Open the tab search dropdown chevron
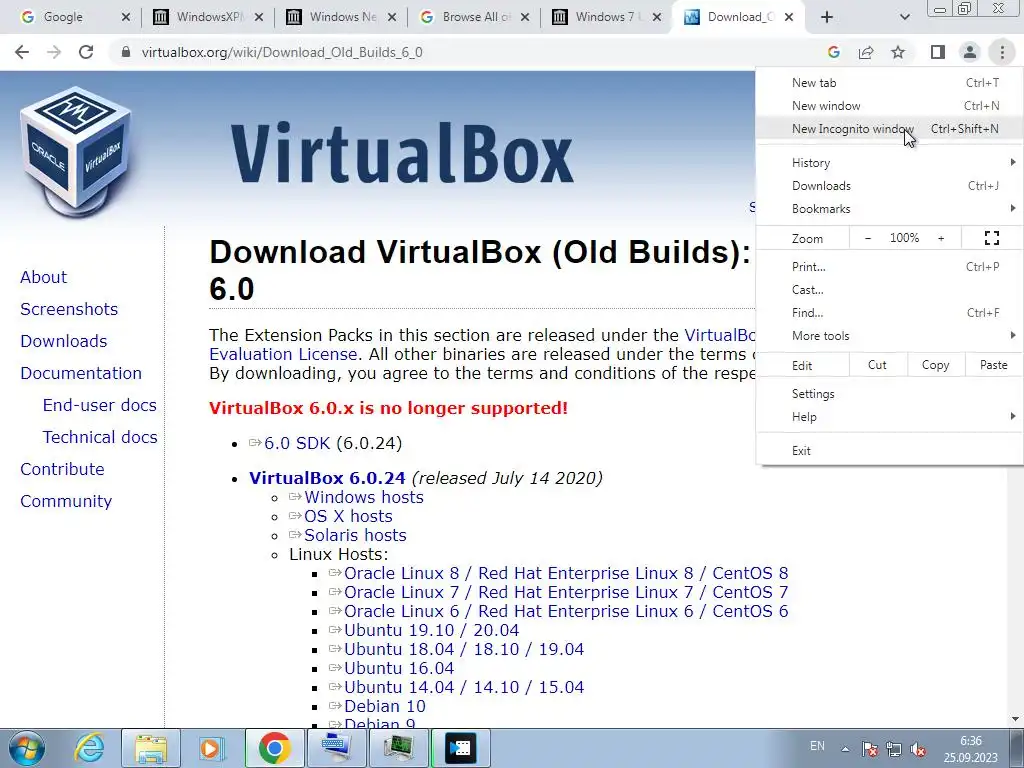The width and height of the screenshot is (1024, 768). pyautogui.click(x=904, y=18)
